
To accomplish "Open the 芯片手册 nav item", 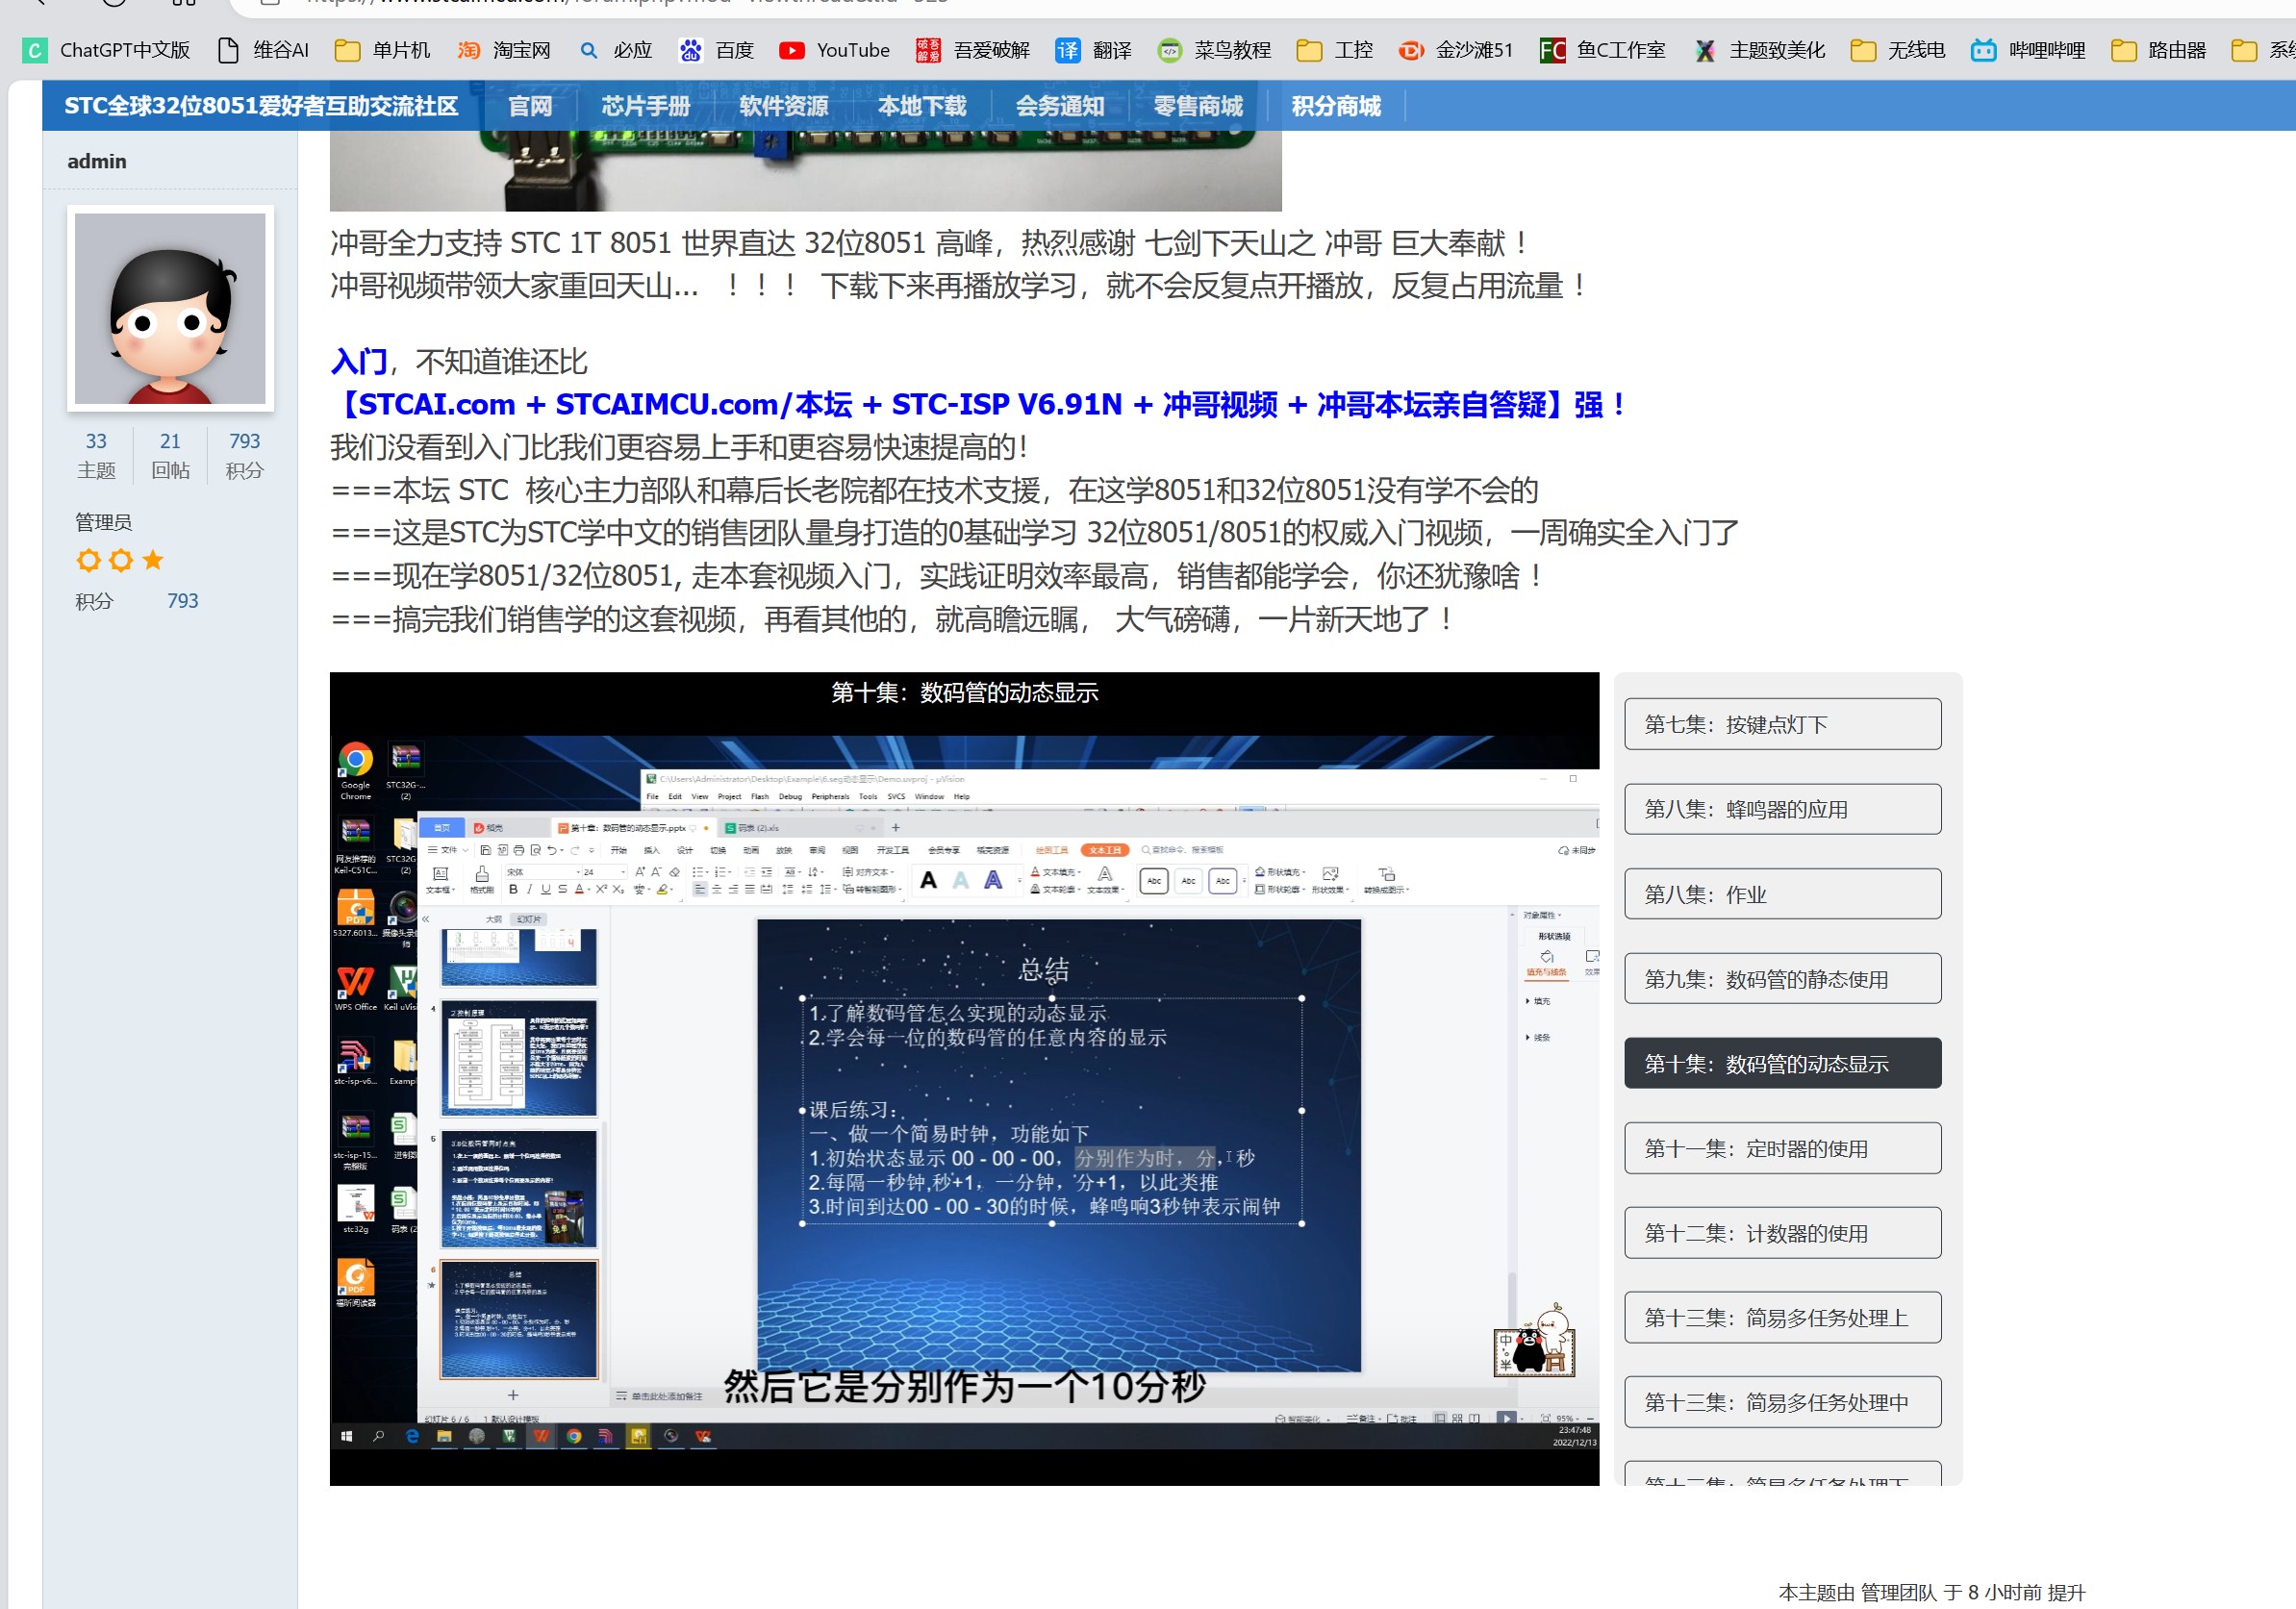I will [x=646, y=106].
